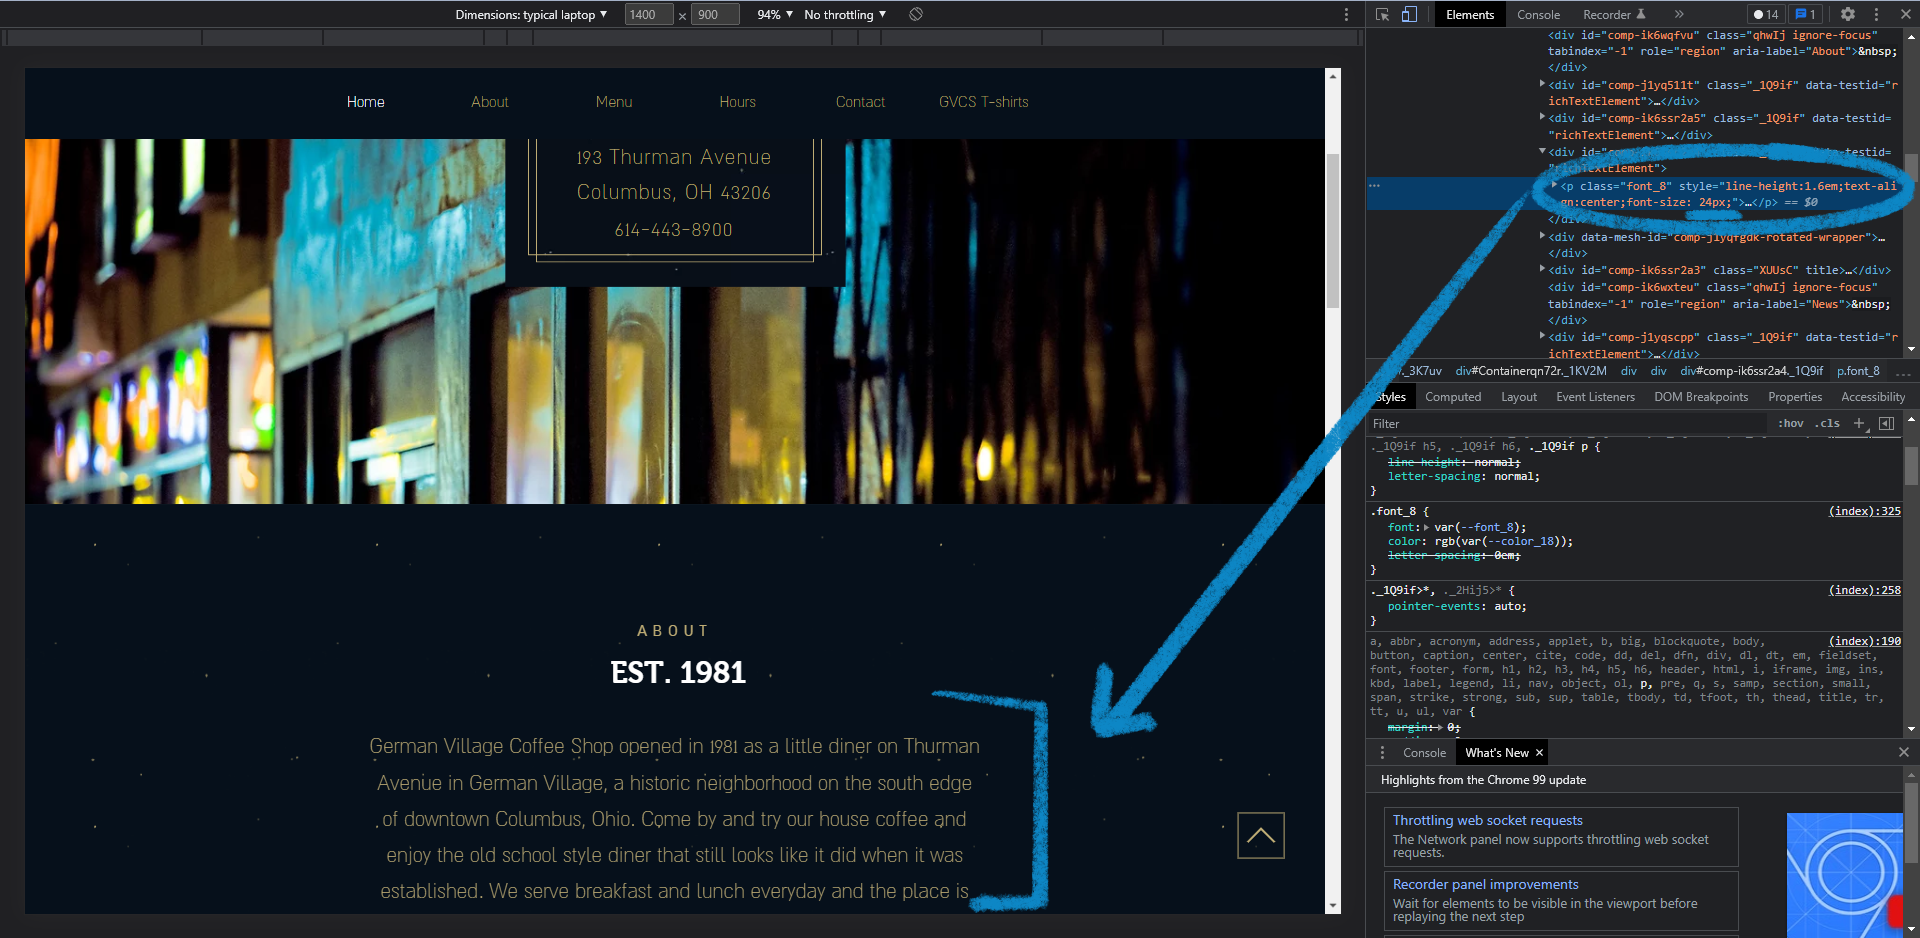This screenshot has height=938, width=1920.
Task: Click the viewport width field showing 1400
Action: 649,14
